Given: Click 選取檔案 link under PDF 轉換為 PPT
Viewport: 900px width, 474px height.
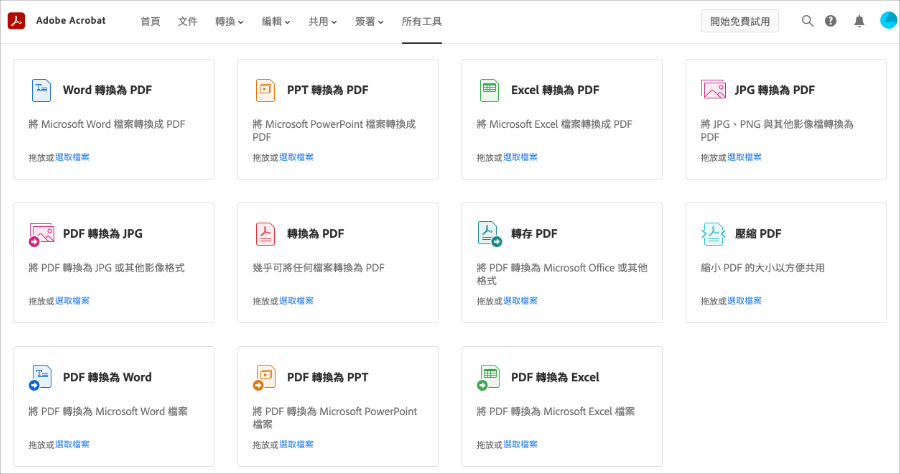Looking at the screenshot, I should click(x=296, y=445).
